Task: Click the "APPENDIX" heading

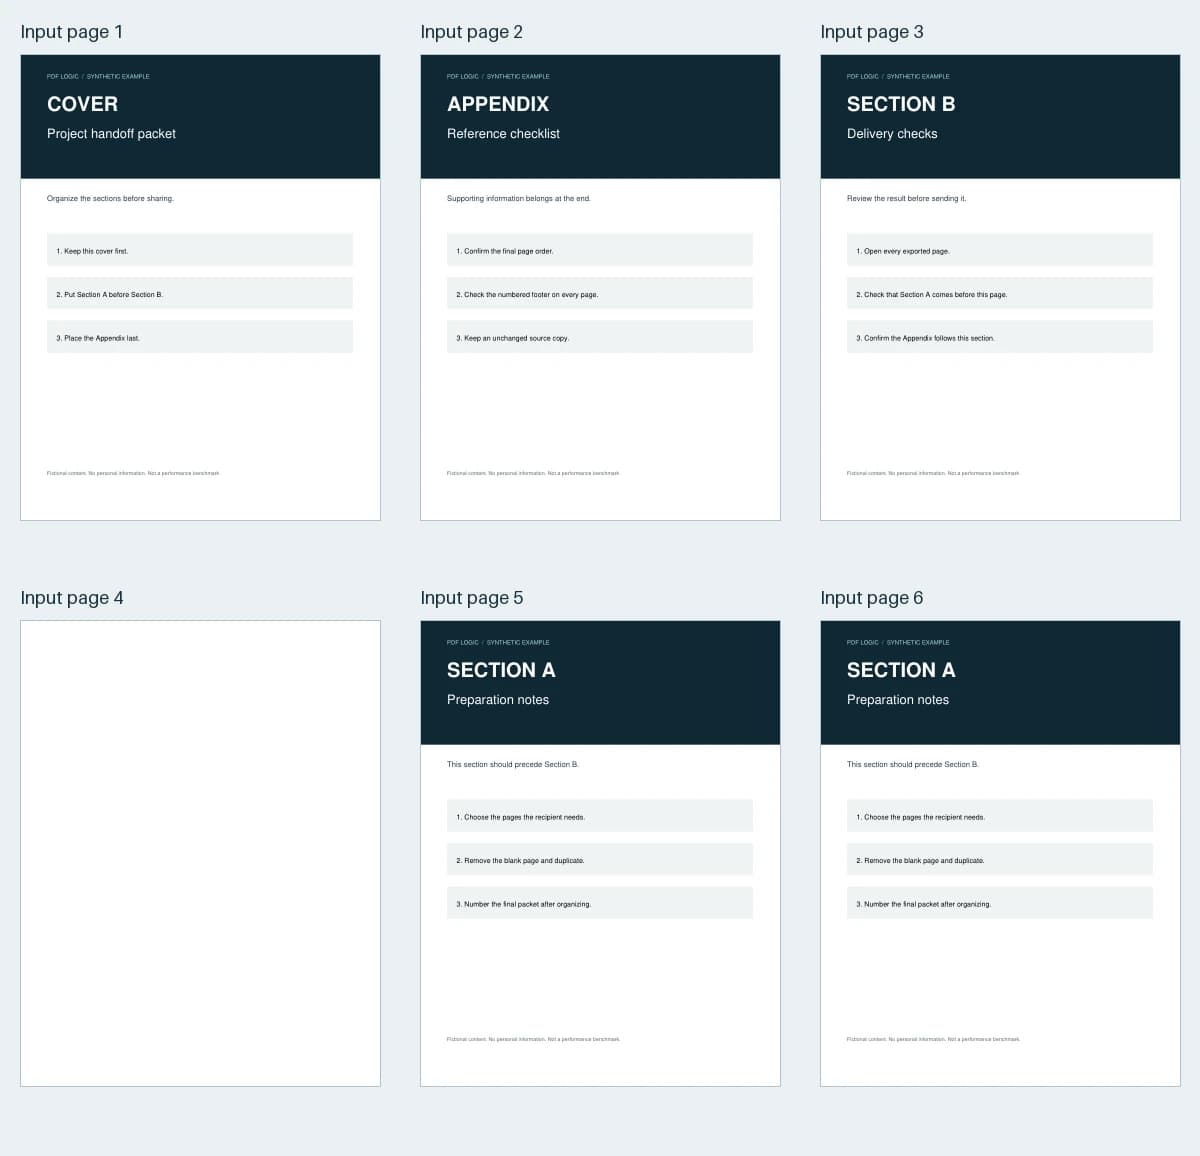Action: 498,104
